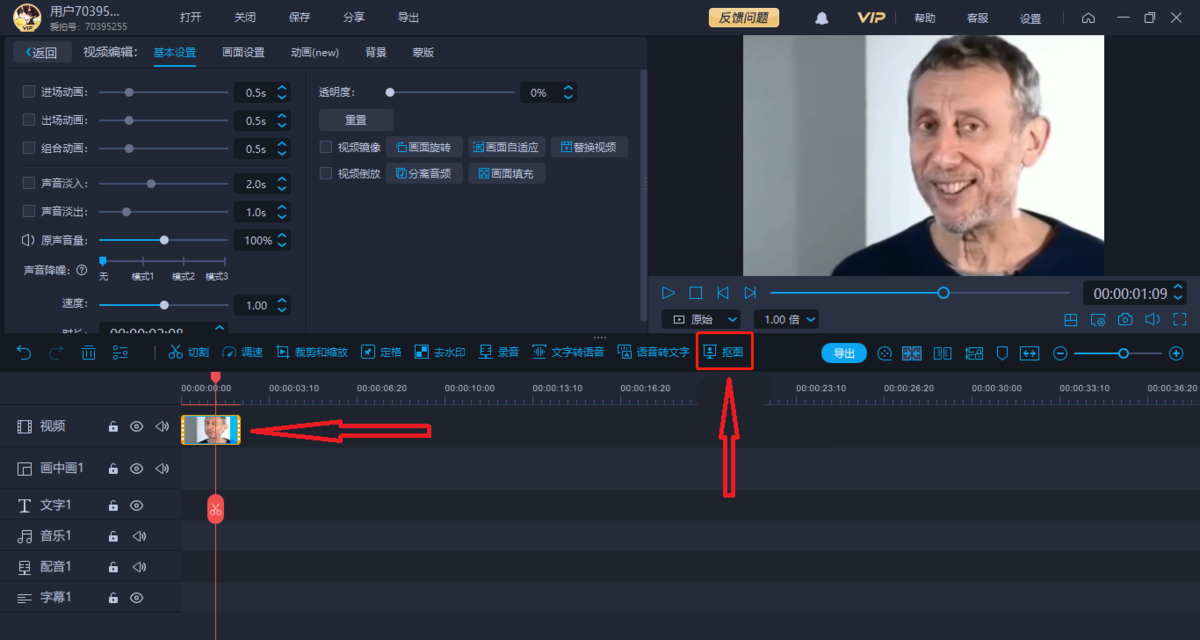
Task: Open the 分享 menu
Action: tap(354, 18)
